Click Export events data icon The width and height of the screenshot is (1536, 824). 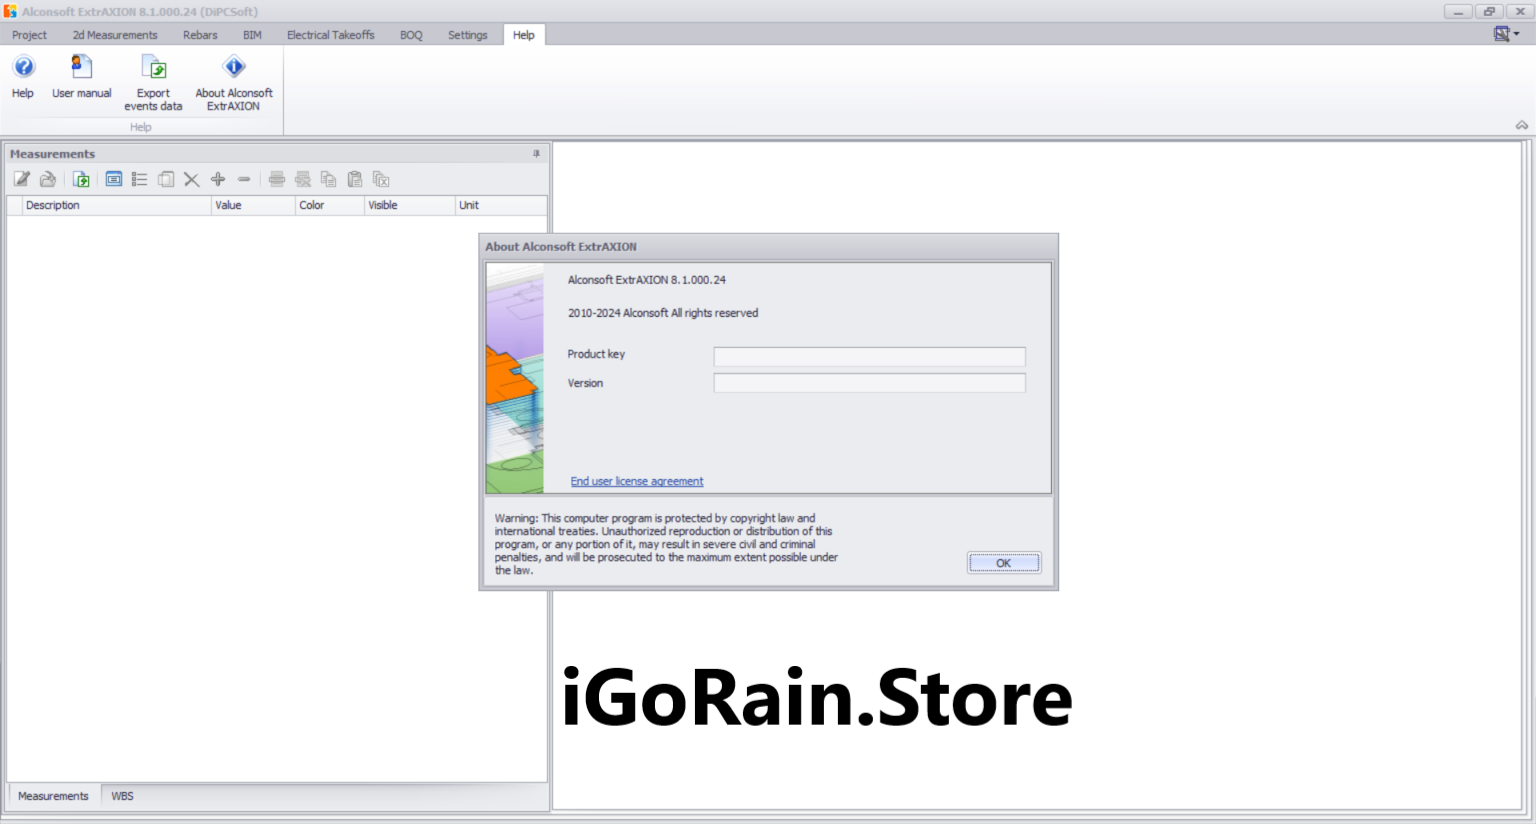point(153,68)
